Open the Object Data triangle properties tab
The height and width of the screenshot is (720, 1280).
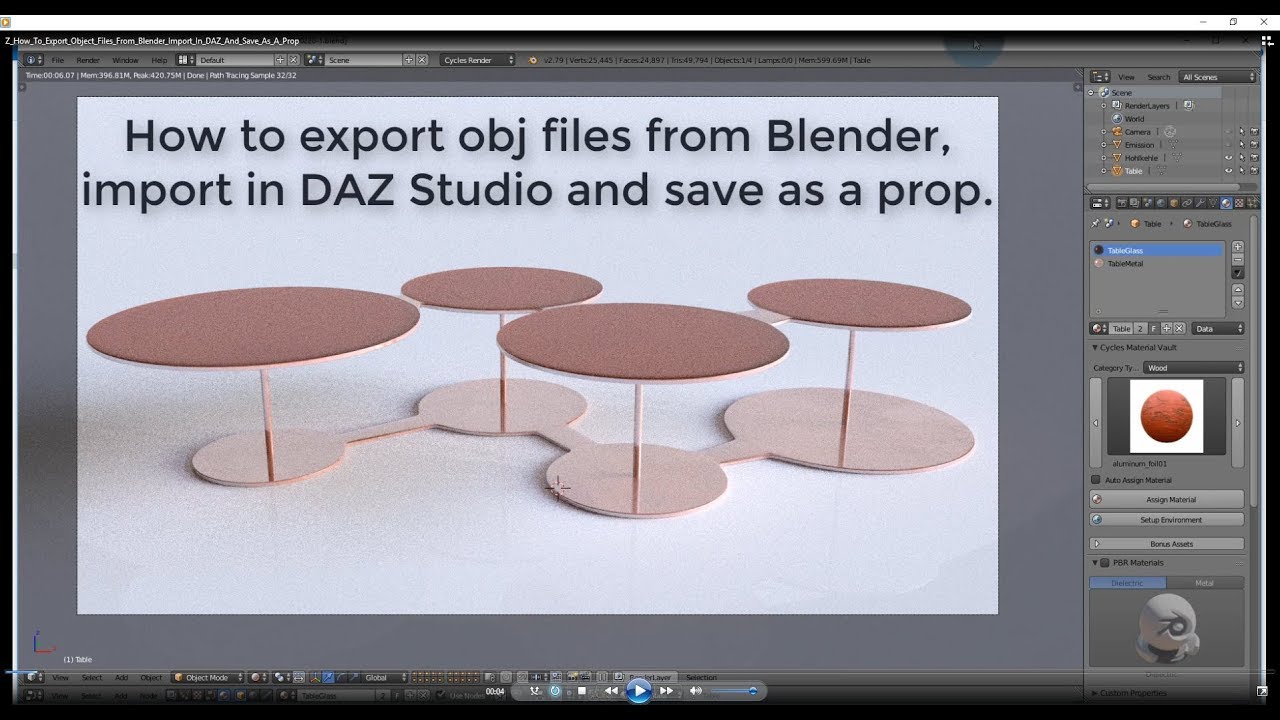(1213, 203)
